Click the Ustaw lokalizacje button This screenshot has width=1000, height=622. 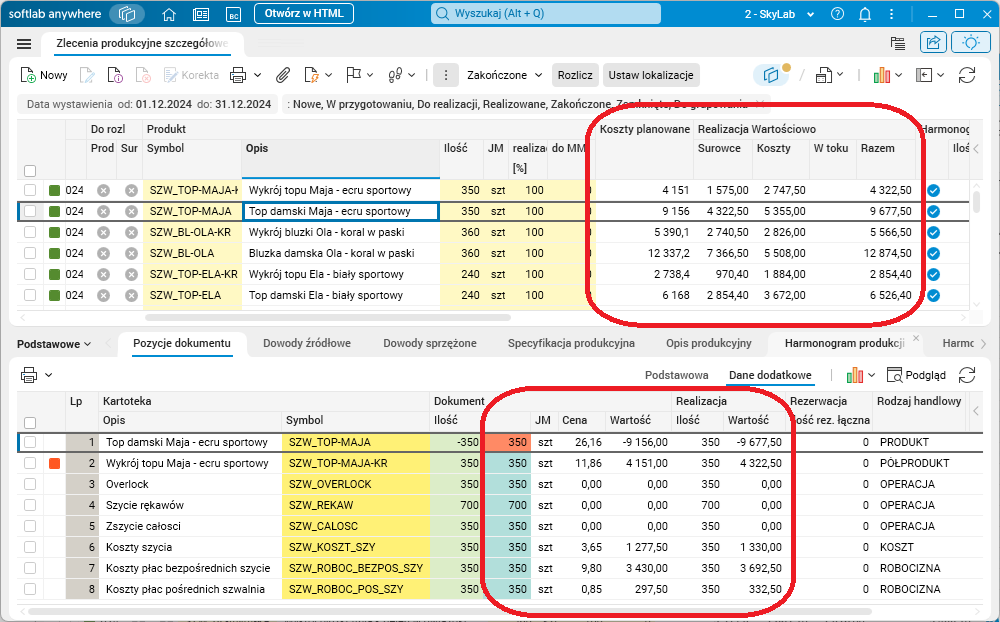[x=651, y=75]
